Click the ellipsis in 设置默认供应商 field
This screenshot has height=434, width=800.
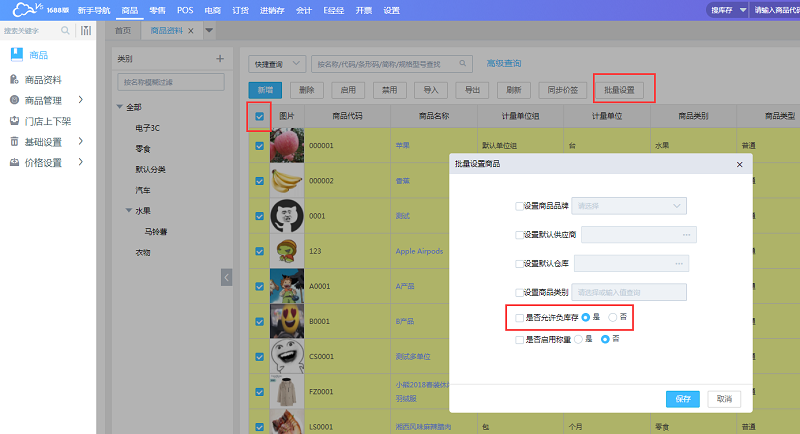pos(686,235)
